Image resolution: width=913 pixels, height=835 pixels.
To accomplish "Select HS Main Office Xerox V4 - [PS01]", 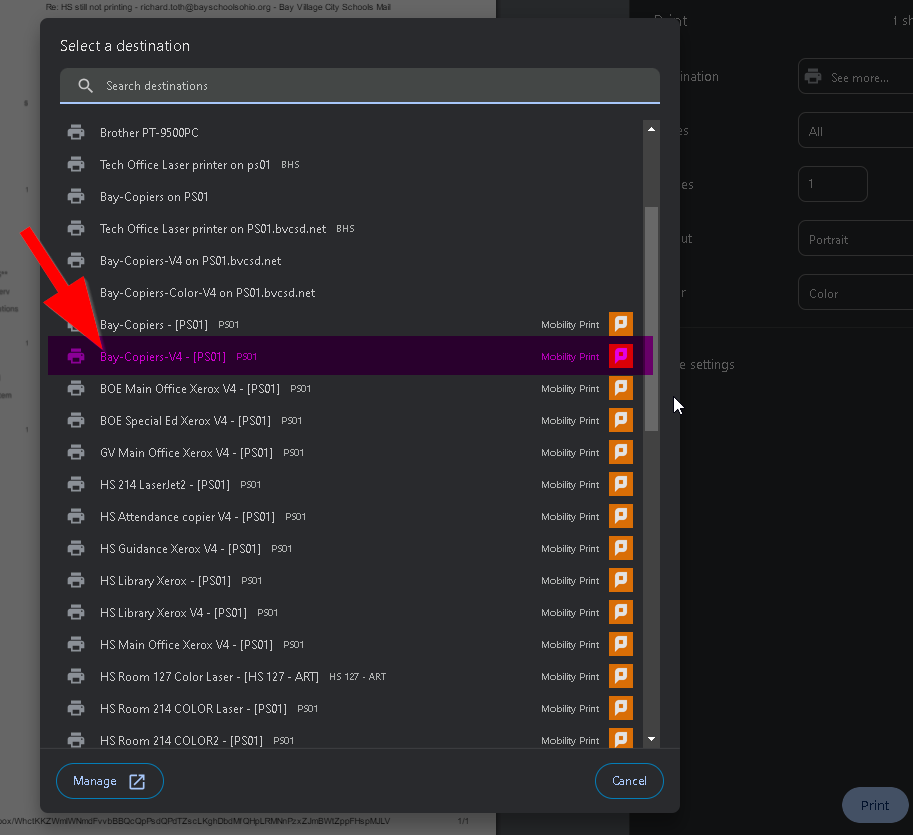I will pyautogui.click(x=350, y=645).
